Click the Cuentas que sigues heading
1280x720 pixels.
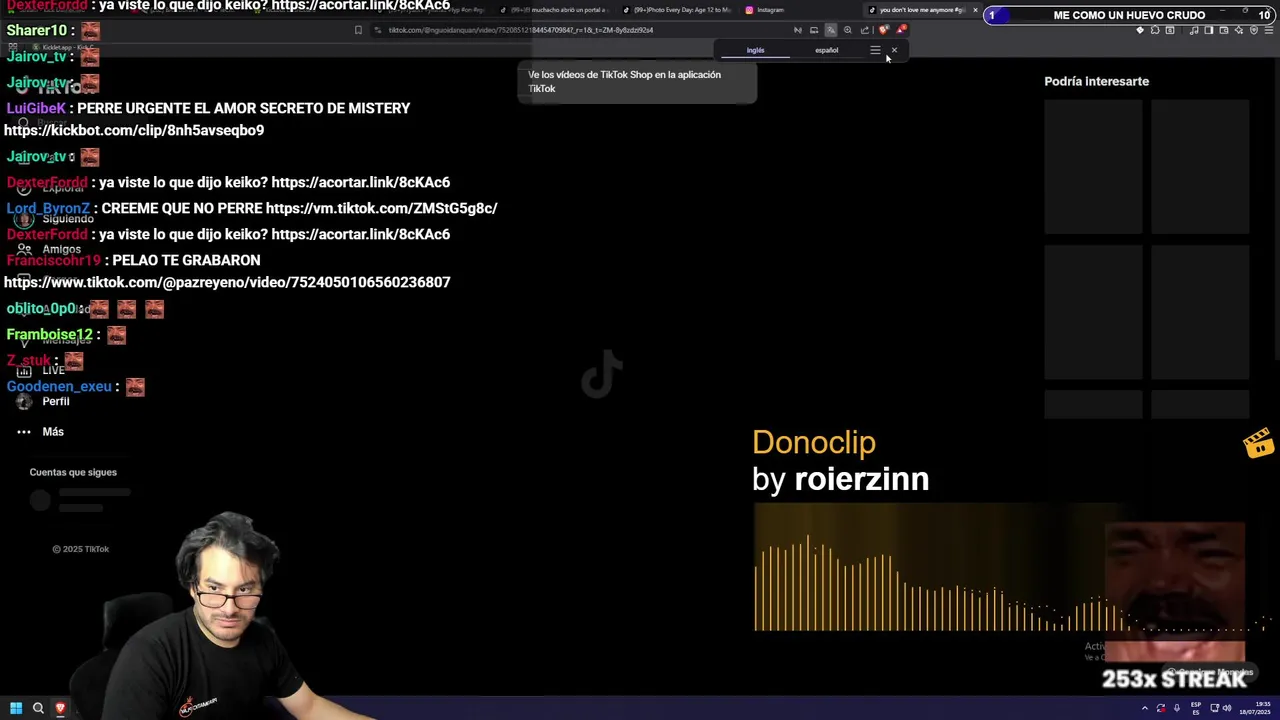73,472
